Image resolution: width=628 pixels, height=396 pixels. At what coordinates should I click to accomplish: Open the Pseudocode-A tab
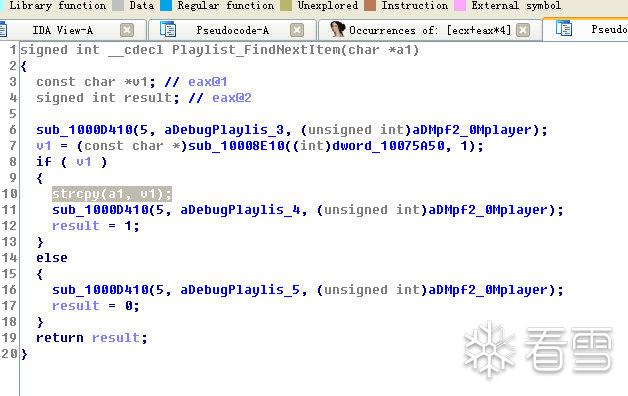tap(232, 30)
